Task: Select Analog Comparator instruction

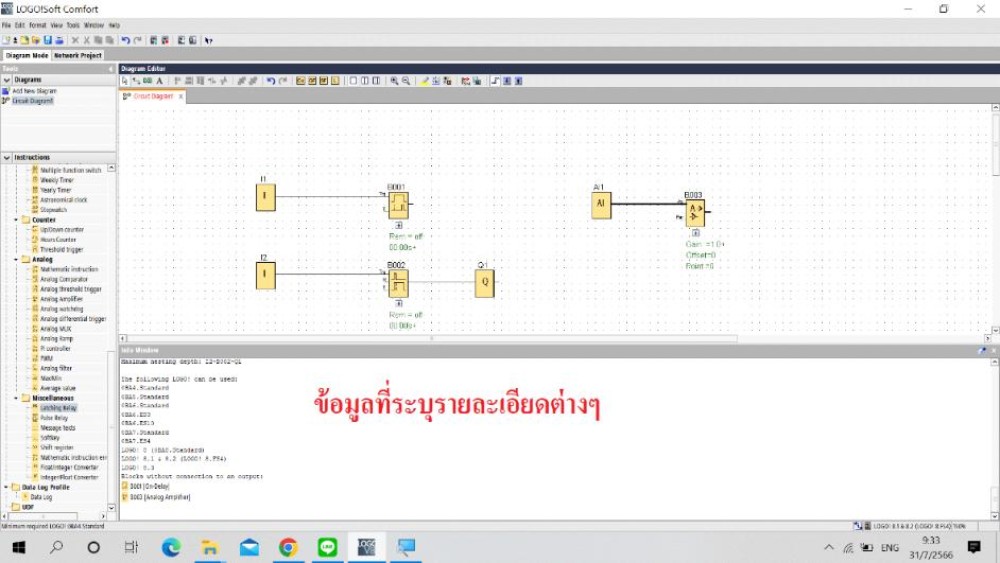Action: pyautogui.click(x=64, y=279)
